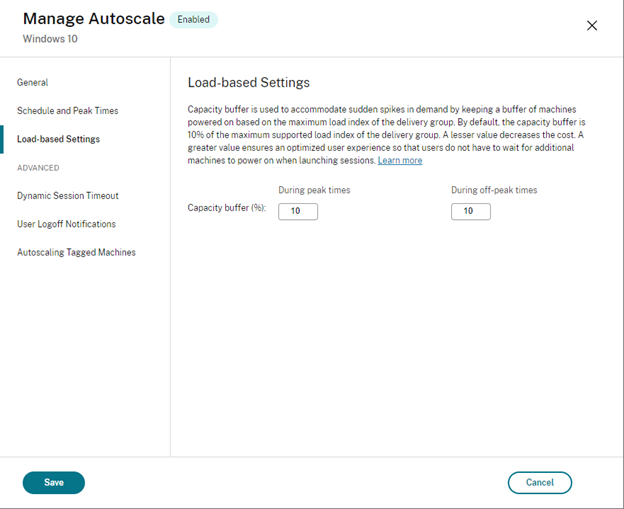Click the Windows 10 delivery group subtitle

tap(48, 40)
